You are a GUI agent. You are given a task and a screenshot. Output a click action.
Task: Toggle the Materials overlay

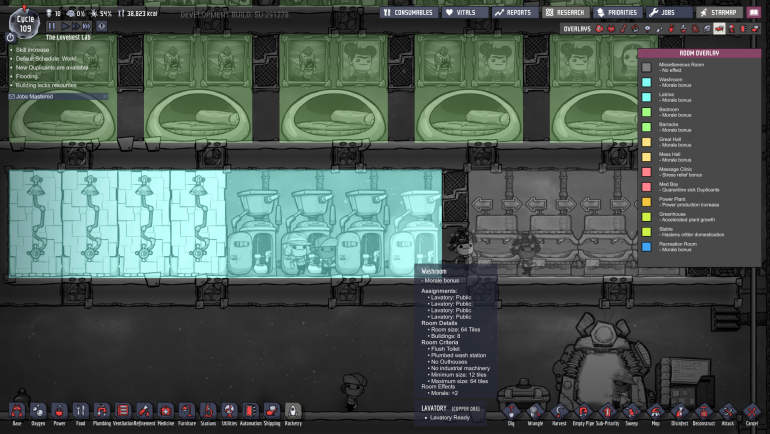(635, 29)
